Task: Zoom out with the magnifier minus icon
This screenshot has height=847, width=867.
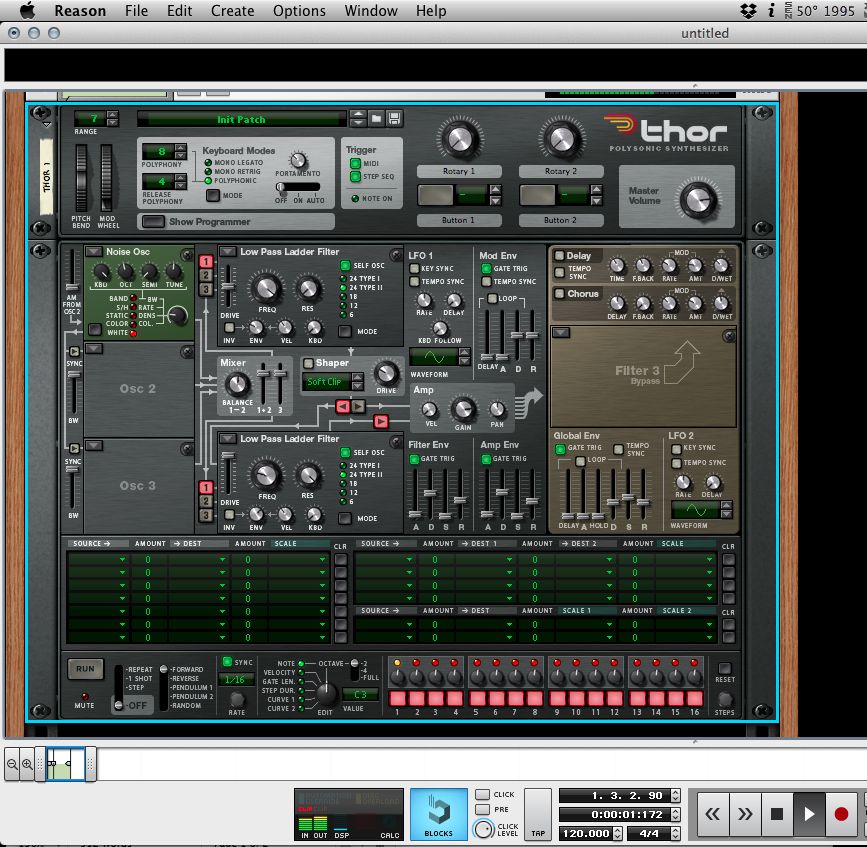Action: pos(12,764)
